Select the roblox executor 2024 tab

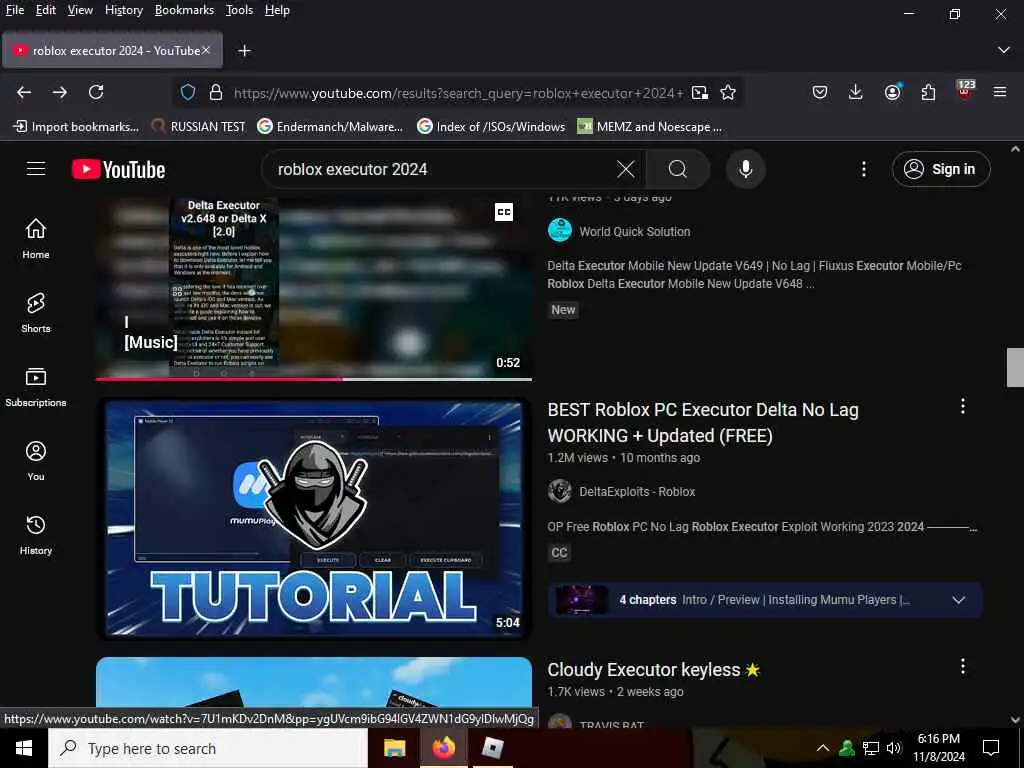[x=112, y=50]
